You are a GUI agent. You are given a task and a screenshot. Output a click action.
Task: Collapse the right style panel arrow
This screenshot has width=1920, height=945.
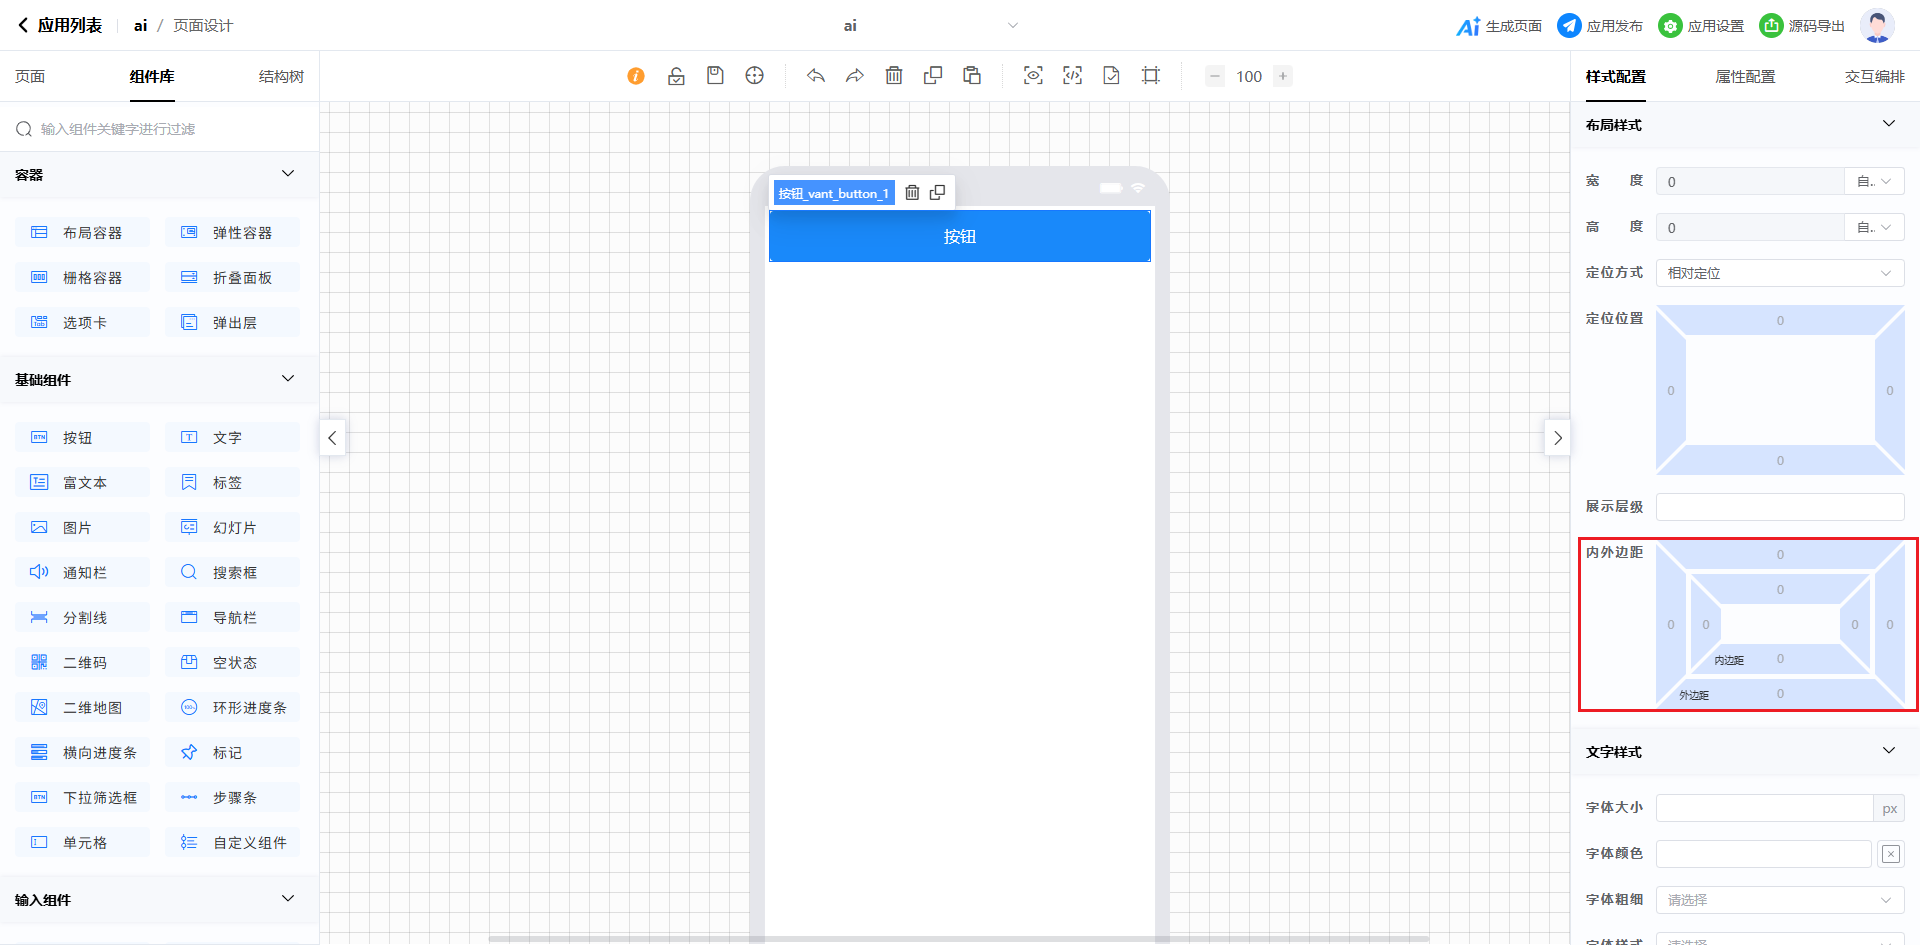1557,438
